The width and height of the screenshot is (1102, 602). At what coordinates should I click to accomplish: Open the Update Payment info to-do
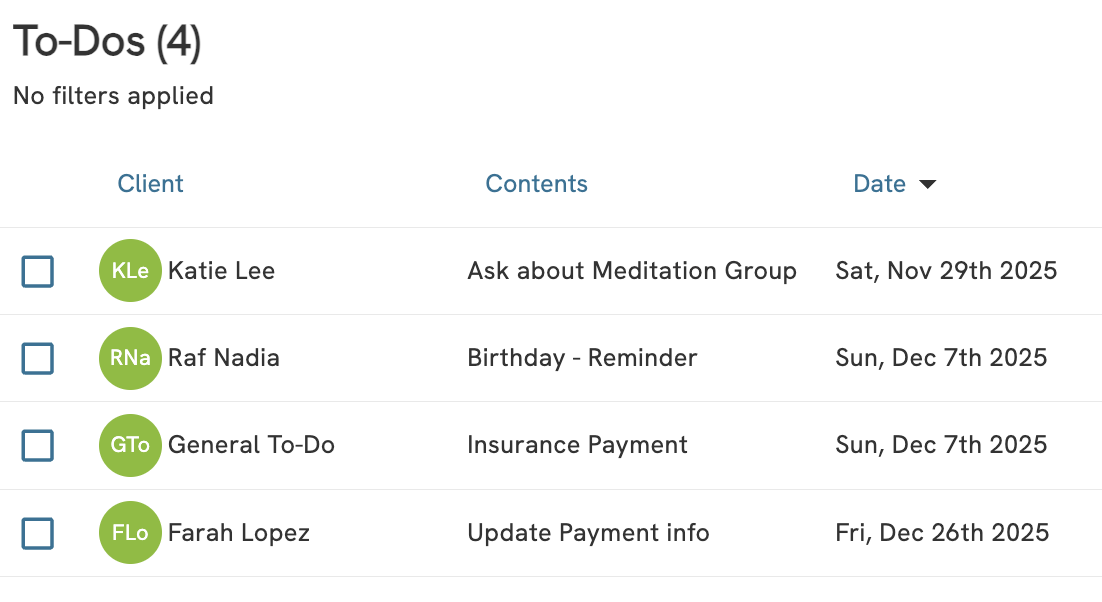[x=588, y=533]
